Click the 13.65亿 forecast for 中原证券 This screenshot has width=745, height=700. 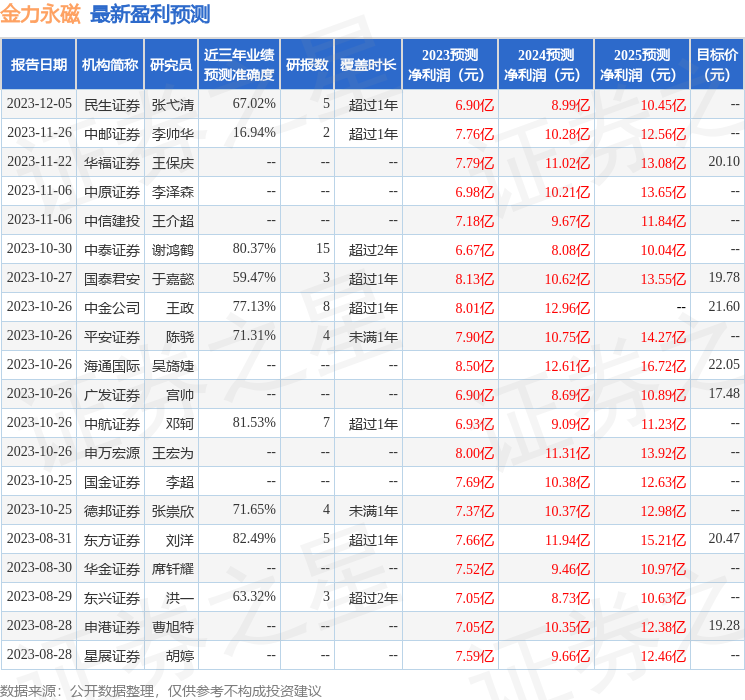pos(663,192)
